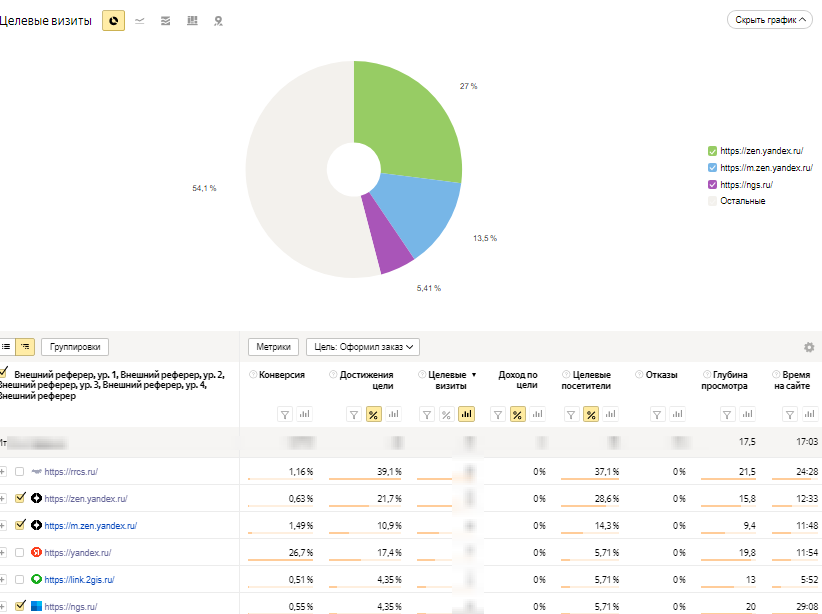
Task: Switch to flat list view icon
Action: pos(6,347)
